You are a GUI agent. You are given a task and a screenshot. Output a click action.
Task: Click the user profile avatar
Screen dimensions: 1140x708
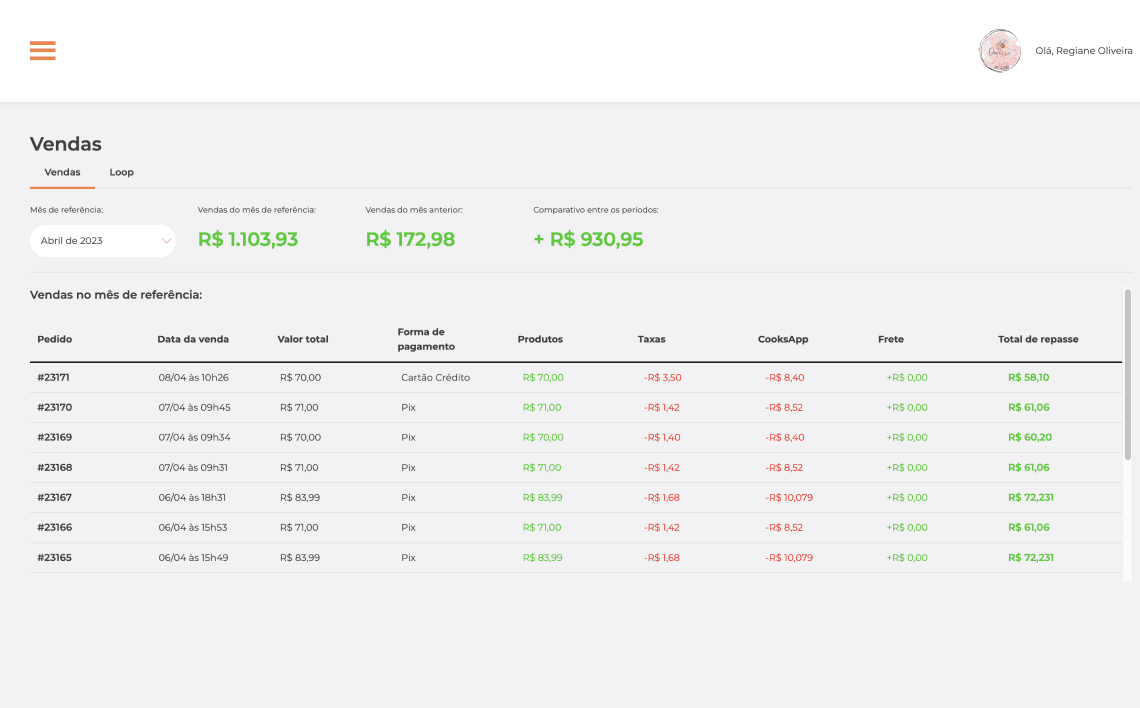coord(999,51)
